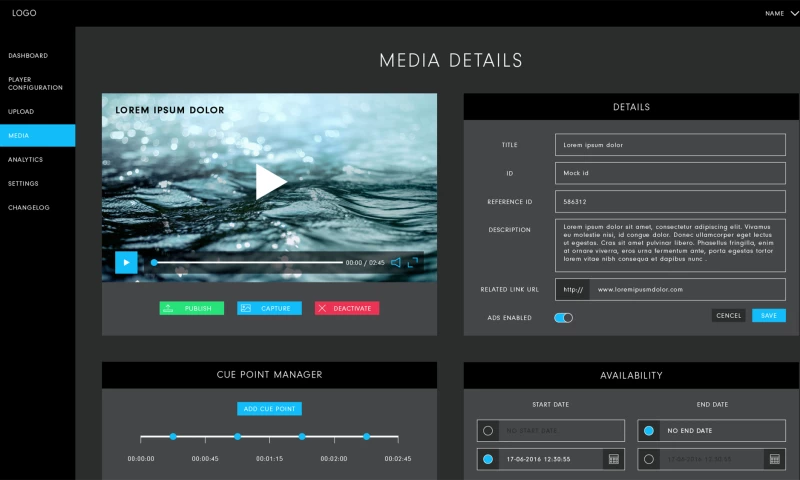Save the media details
The image size is (800, 480).
pyautogui.click(x=768, y=316)
